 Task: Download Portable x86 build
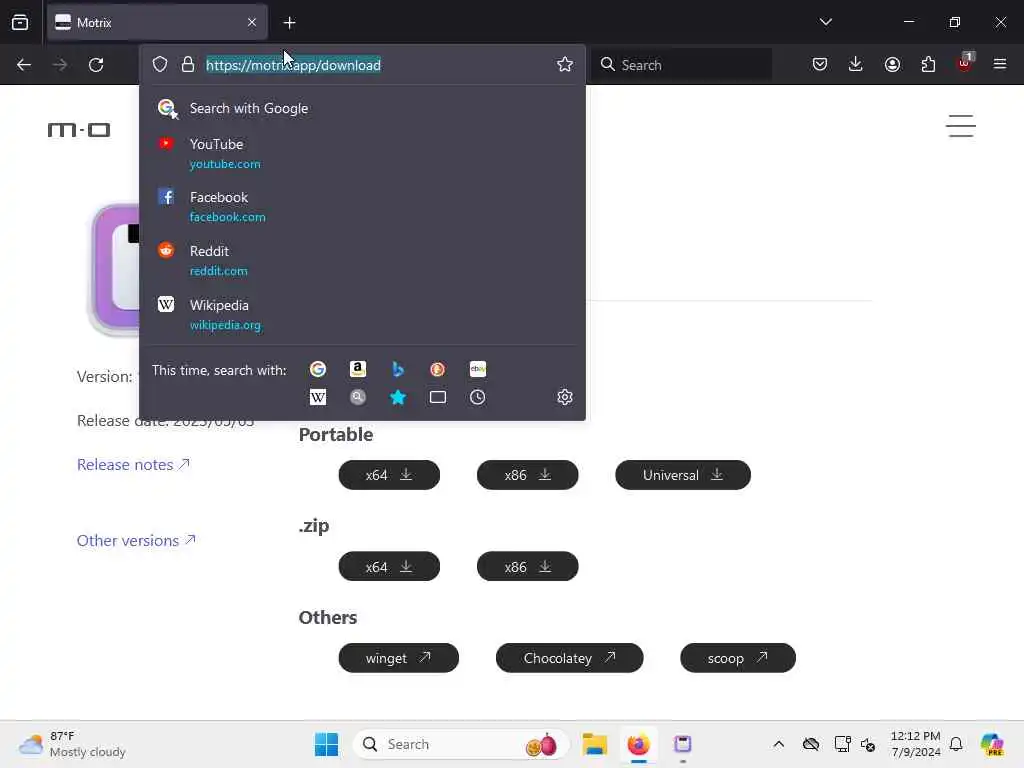click(528, 475)
